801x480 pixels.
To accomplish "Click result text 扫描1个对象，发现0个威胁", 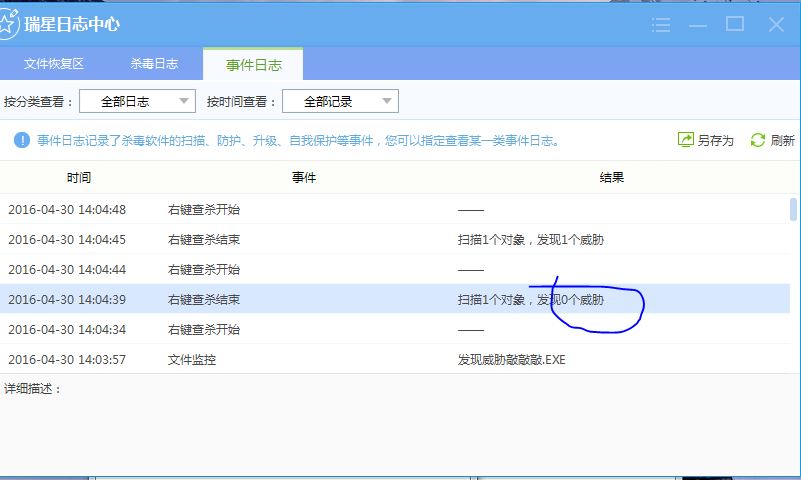I will pyautogui.click(x=531, y=299).
